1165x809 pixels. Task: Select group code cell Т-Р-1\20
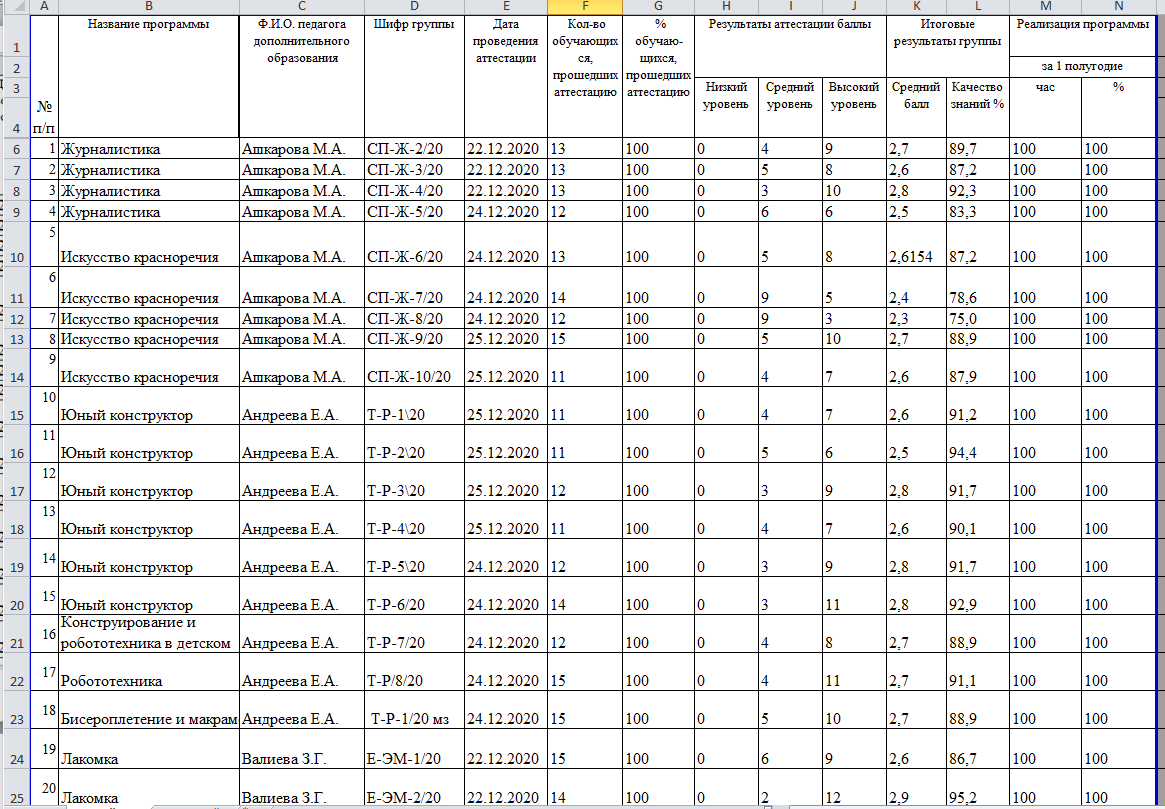[x=414, y=406]
